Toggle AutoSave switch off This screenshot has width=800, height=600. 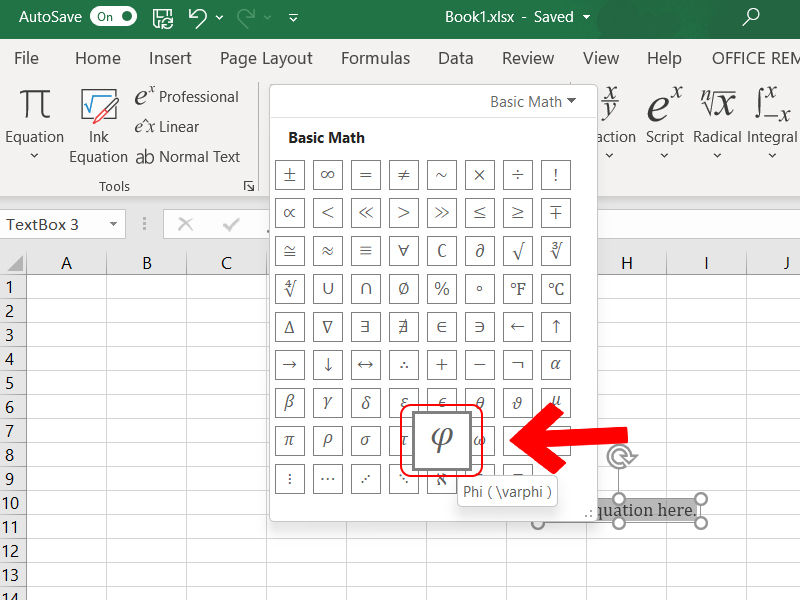click(112, 17)
